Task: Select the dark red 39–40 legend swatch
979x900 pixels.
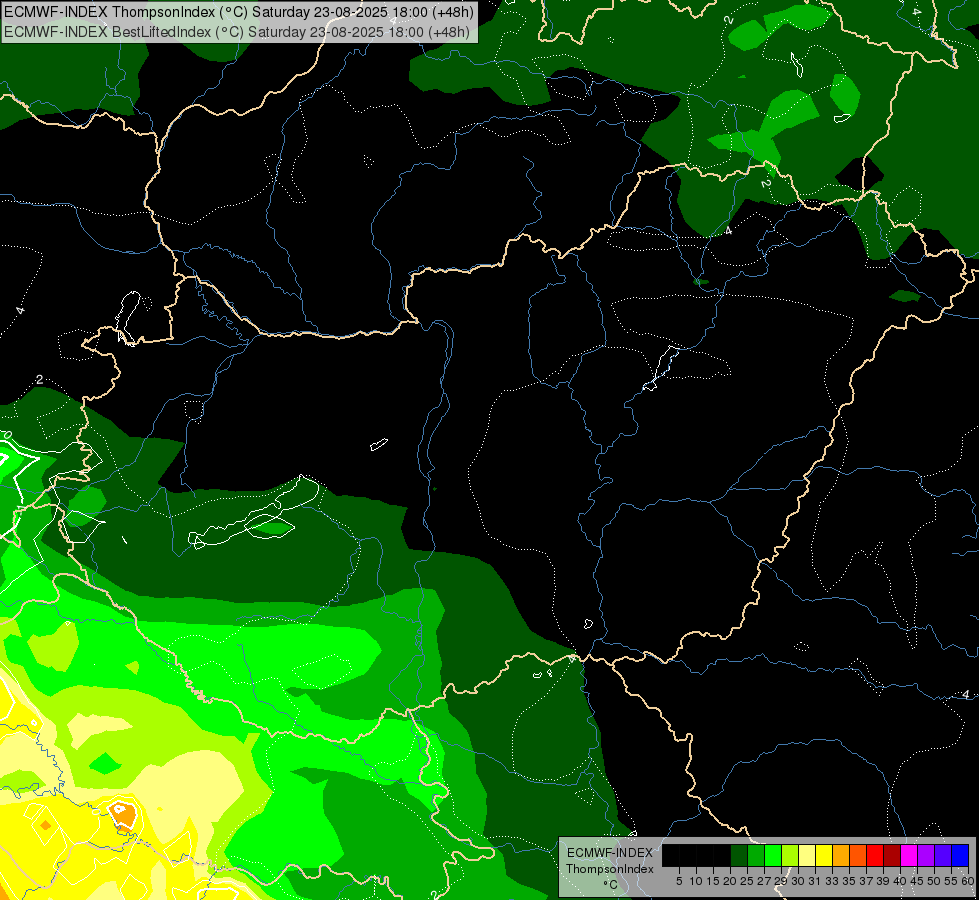Action: tap(892, 855)
